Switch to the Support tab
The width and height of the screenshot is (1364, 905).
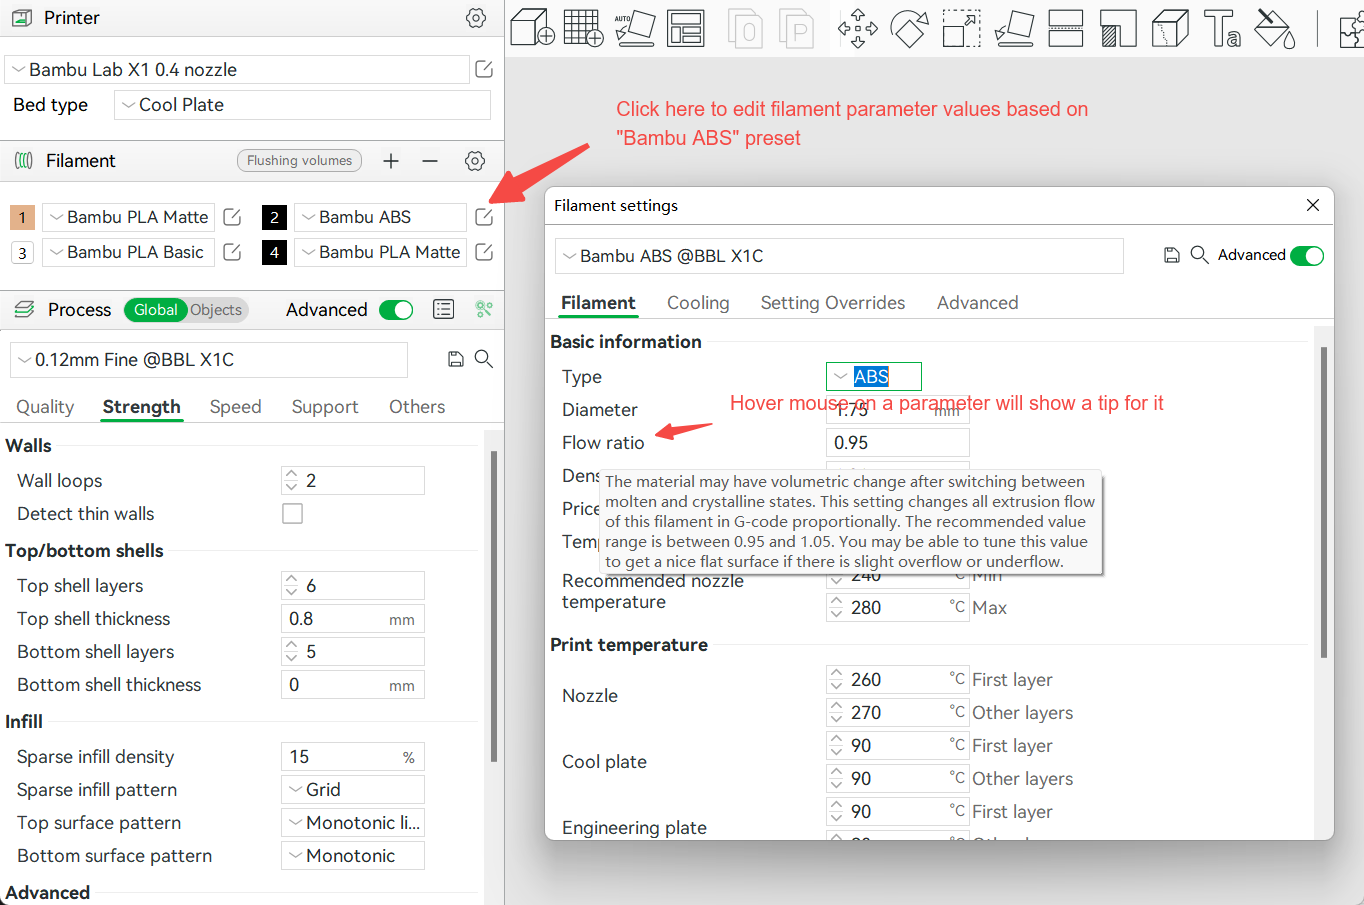coord(325,407)
